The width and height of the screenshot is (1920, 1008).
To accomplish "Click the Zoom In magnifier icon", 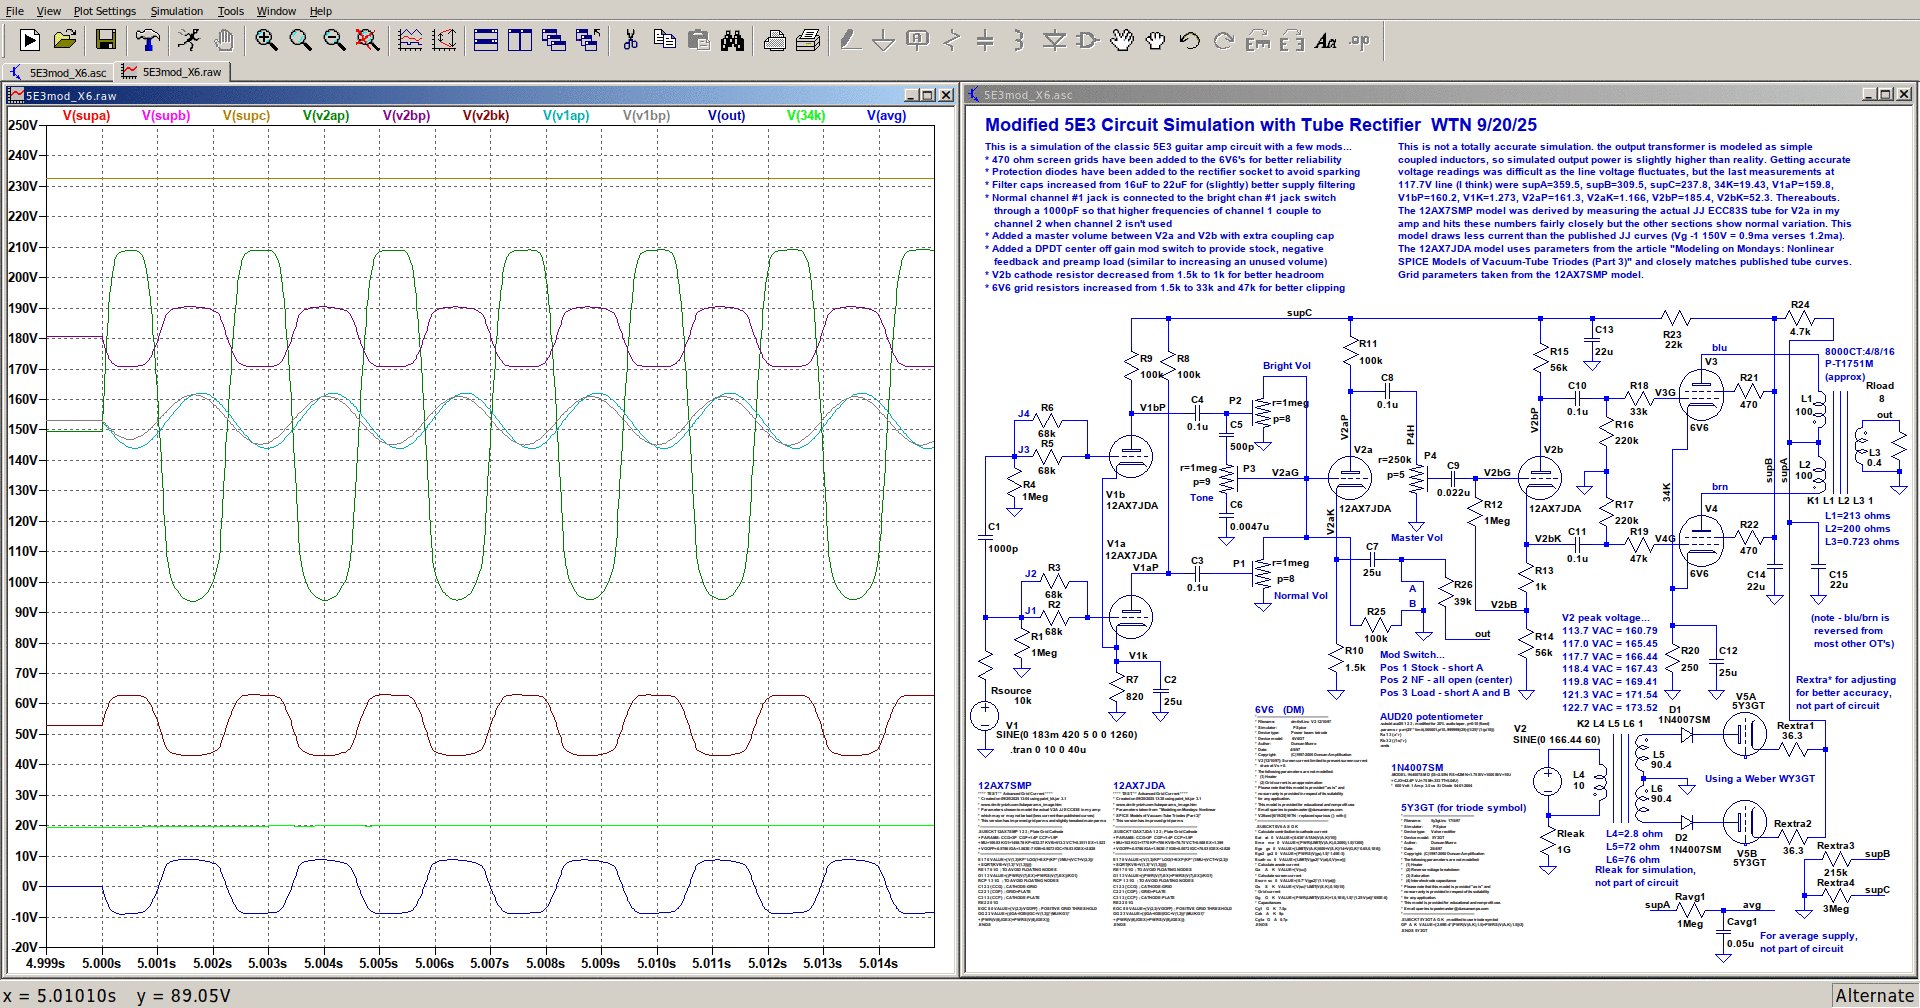I will pos(266,40).
